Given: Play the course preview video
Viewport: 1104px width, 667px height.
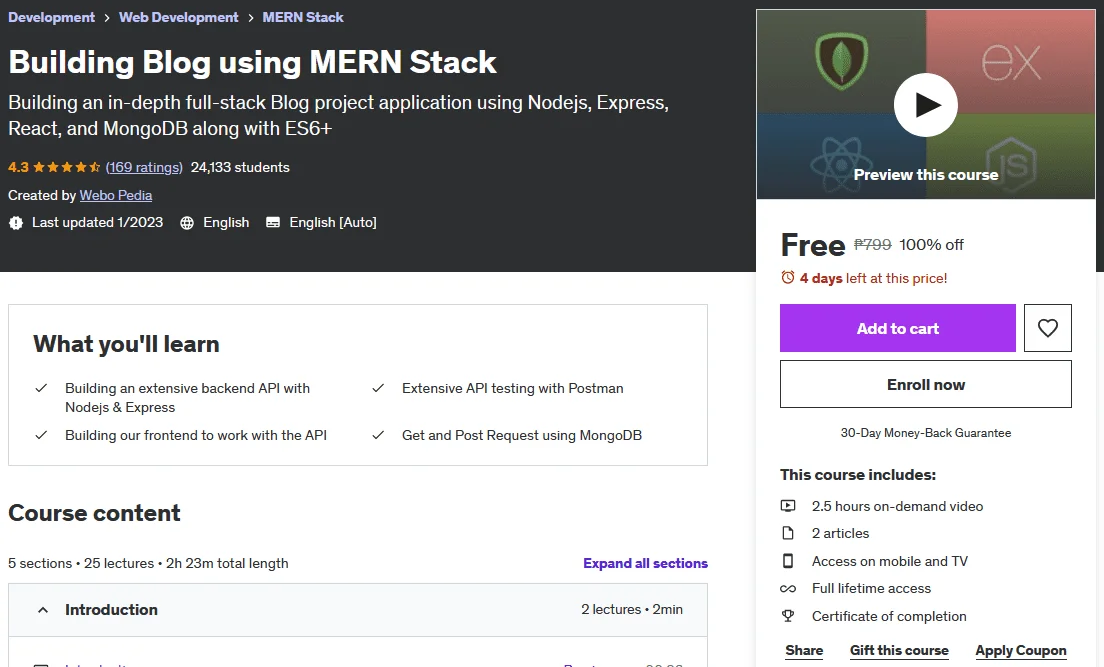Looking at the screenshot, I should tap(925, 105).
